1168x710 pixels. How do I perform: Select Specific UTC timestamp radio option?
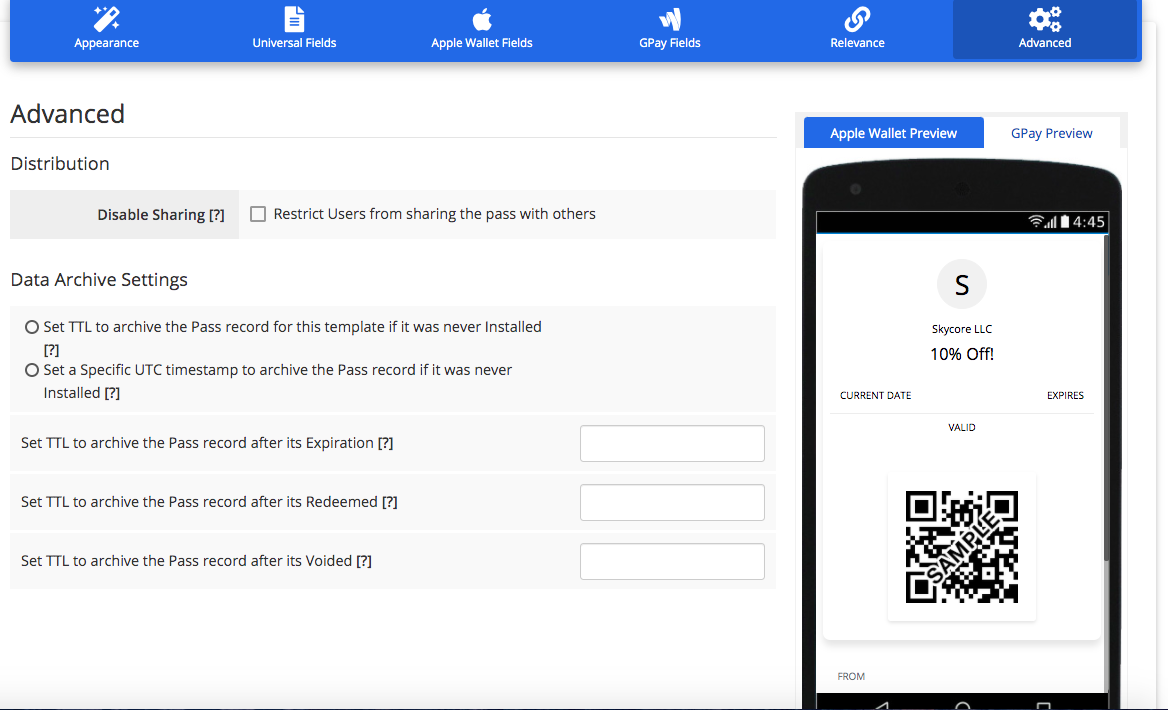tap(32, 370)
